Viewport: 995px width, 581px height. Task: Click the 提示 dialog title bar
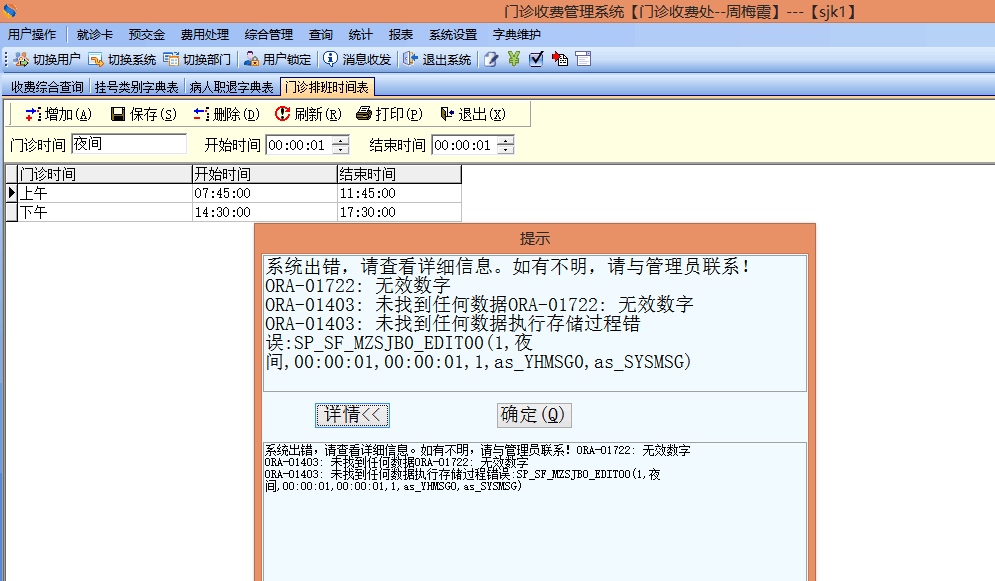(534, 238)
